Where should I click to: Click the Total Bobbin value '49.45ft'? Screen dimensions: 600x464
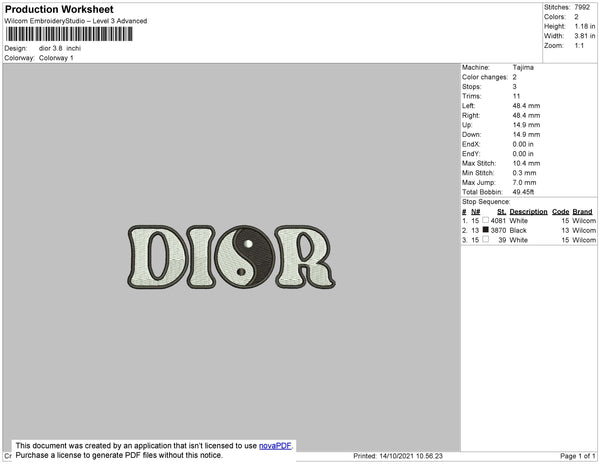pos(523,192)
